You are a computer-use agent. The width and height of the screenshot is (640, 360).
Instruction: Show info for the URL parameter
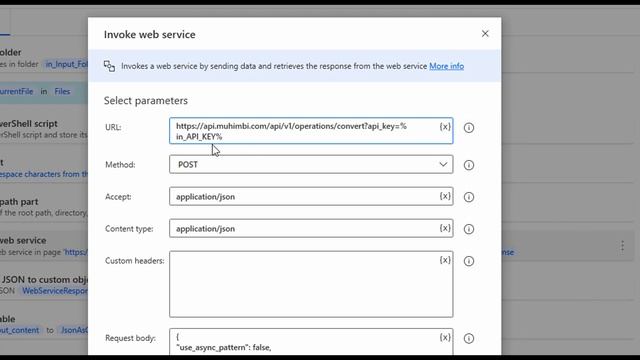pos(469,128)
